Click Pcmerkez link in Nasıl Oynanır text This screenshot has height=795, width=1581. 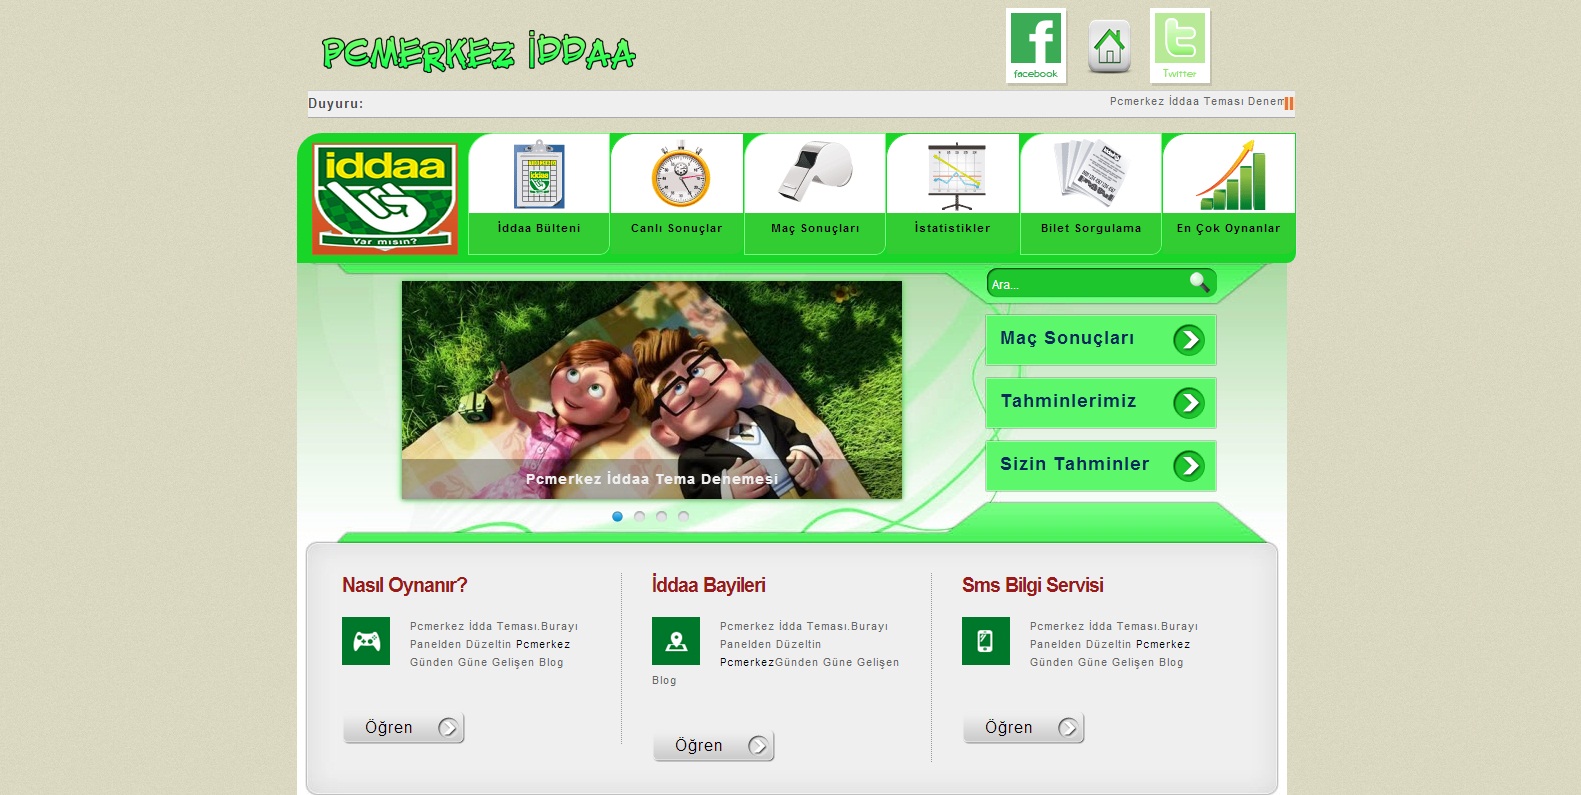543,645
